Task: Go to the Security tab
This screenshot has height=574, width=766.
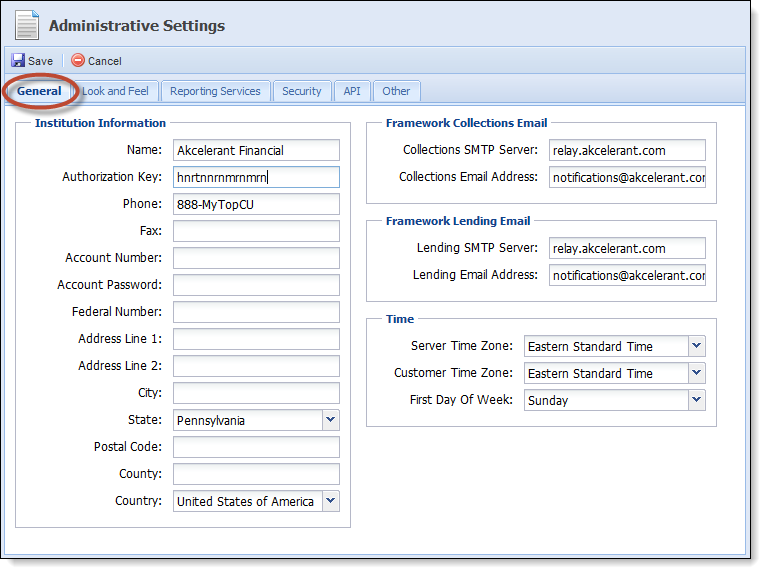Action: pos(302,91)
